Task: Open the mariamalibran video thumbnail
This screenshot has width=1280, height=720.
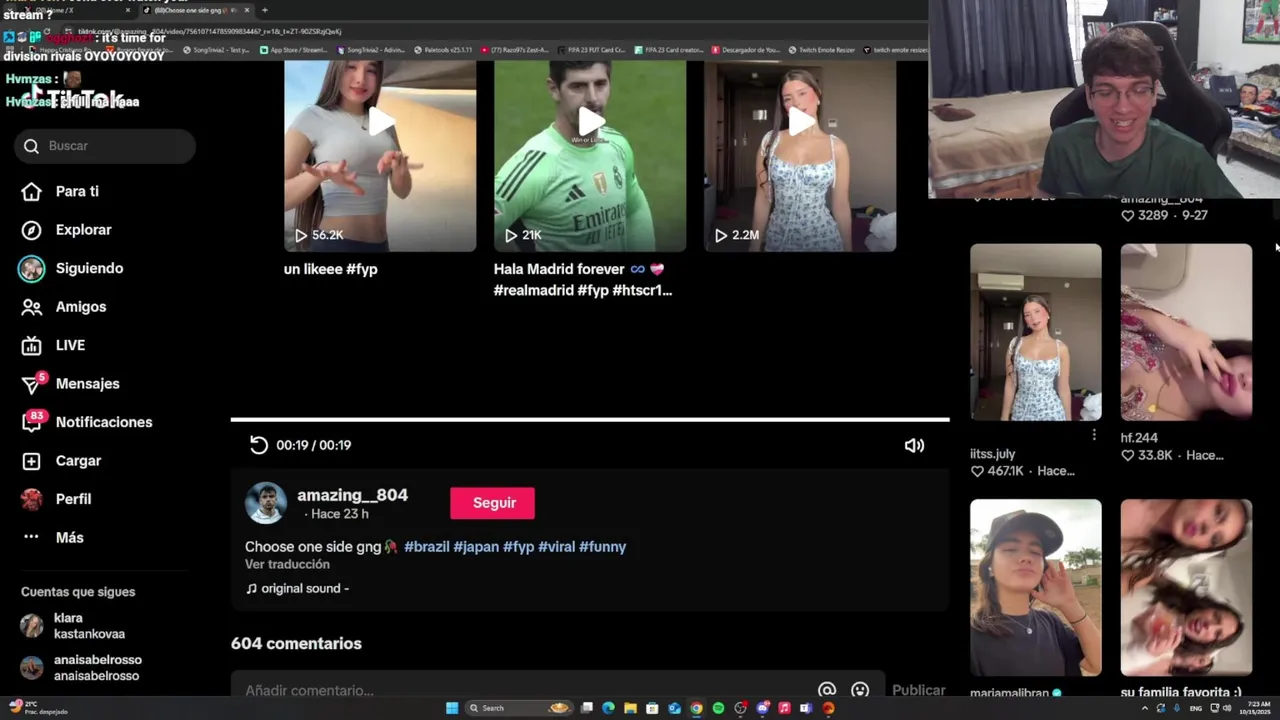Action: (1035, 588)
